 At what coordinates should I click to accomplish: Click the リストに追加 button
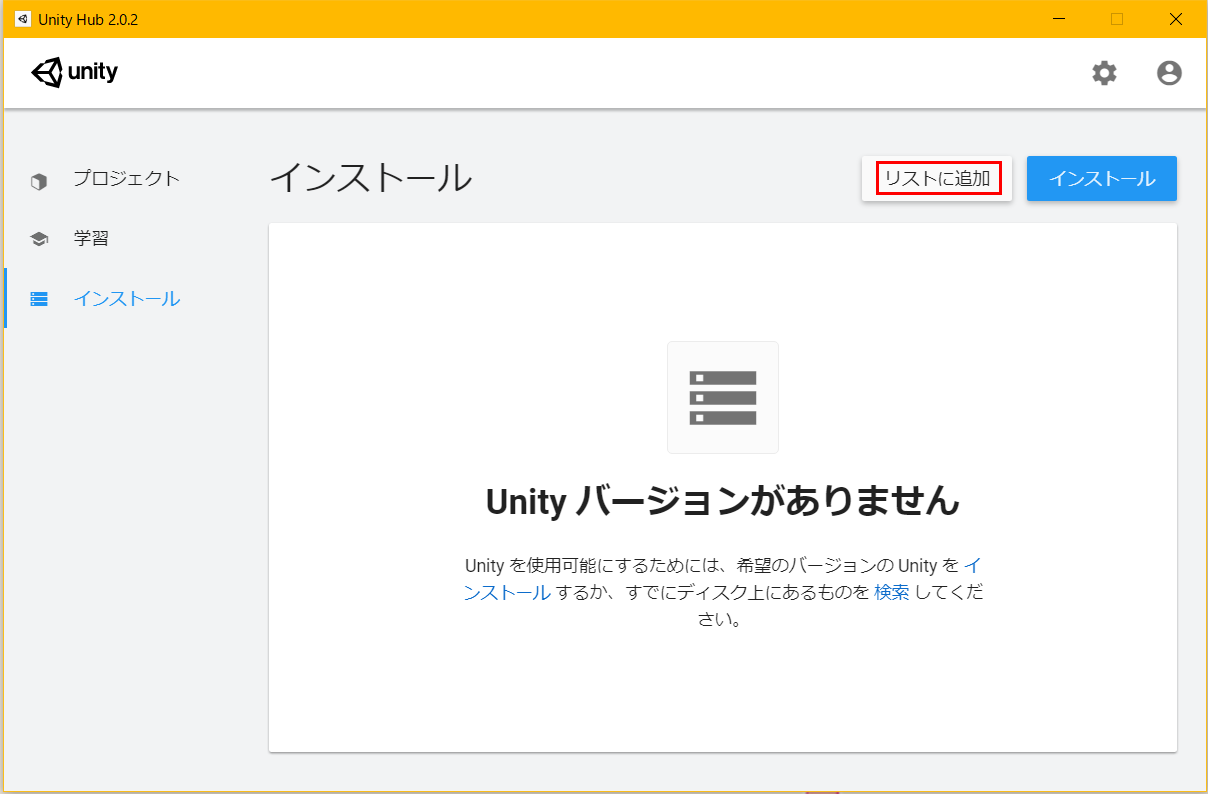[937, 179]
